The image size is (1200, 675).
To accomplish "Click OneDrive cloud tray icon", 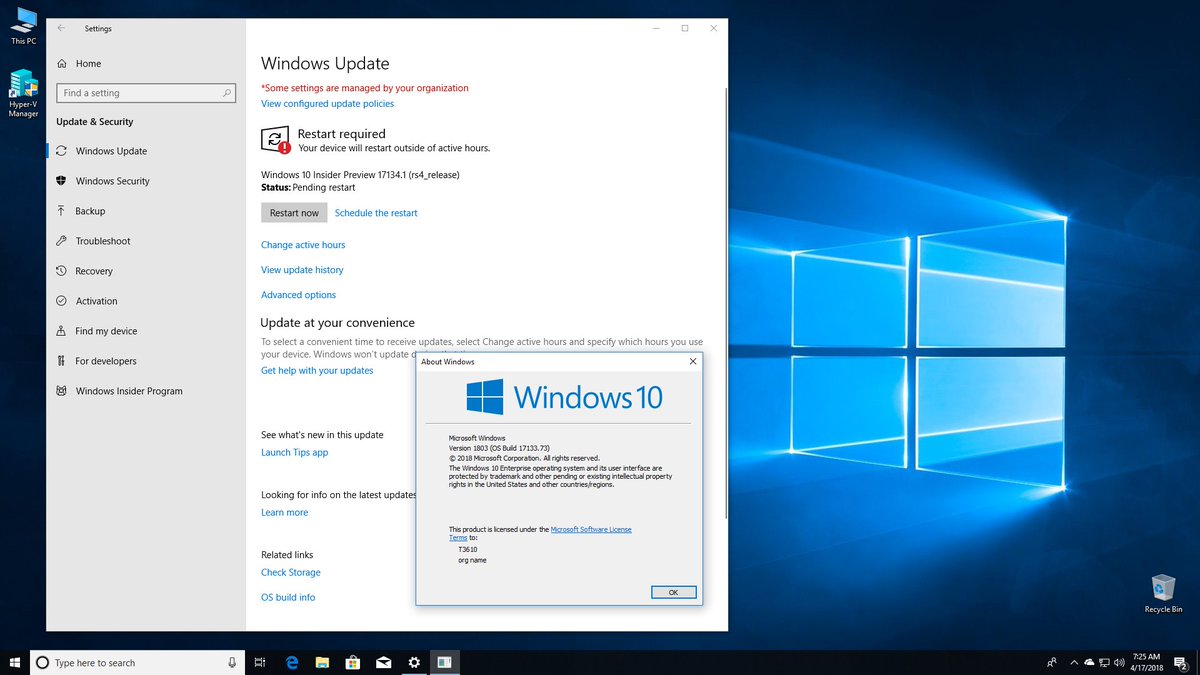I will click(1089, 662).
